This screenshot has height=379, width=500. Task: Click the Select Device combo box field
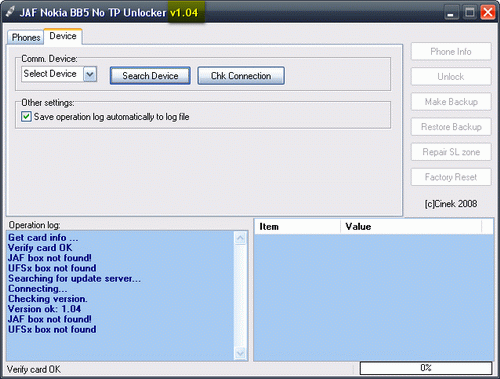click(59, 74)
